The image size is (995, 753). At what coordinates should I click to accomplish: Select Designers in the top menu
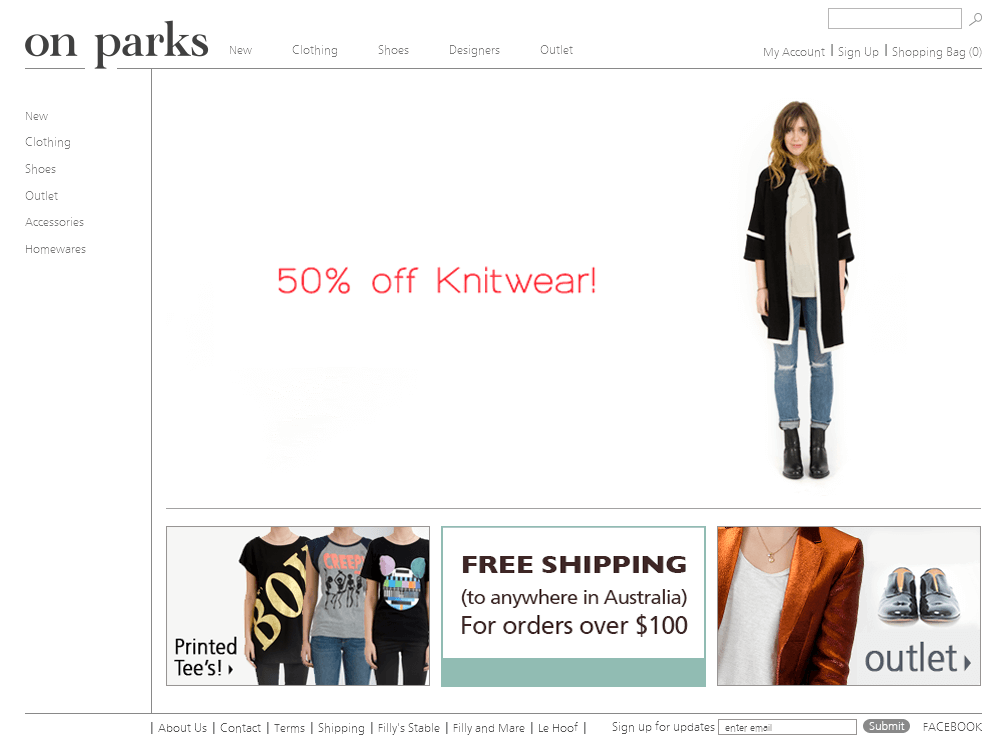[x=474, y=50]
